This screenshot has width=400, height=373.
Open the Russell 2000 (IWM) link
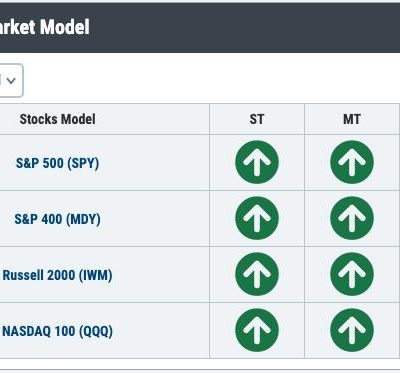click(57, 275)
